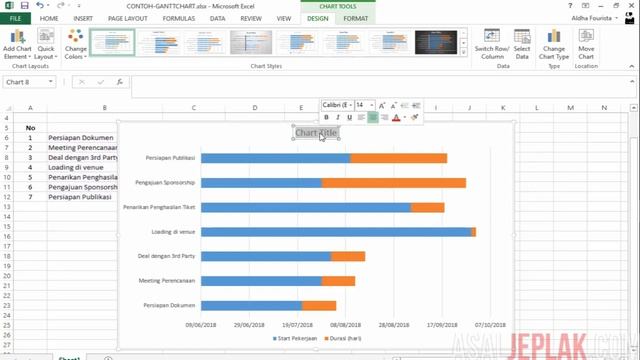The image size is (640, 360).
Task: Select row header 15
Action: click(x=7, y=227)
